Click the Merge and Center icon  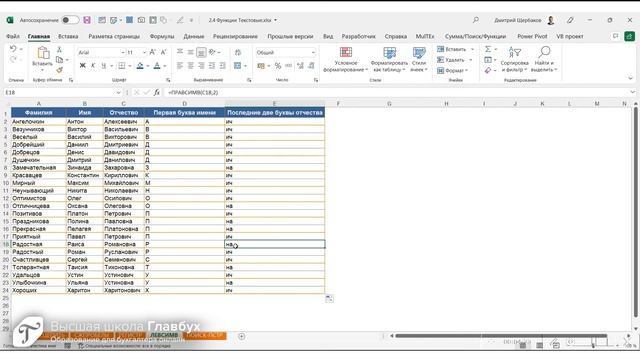pos(238,66)
